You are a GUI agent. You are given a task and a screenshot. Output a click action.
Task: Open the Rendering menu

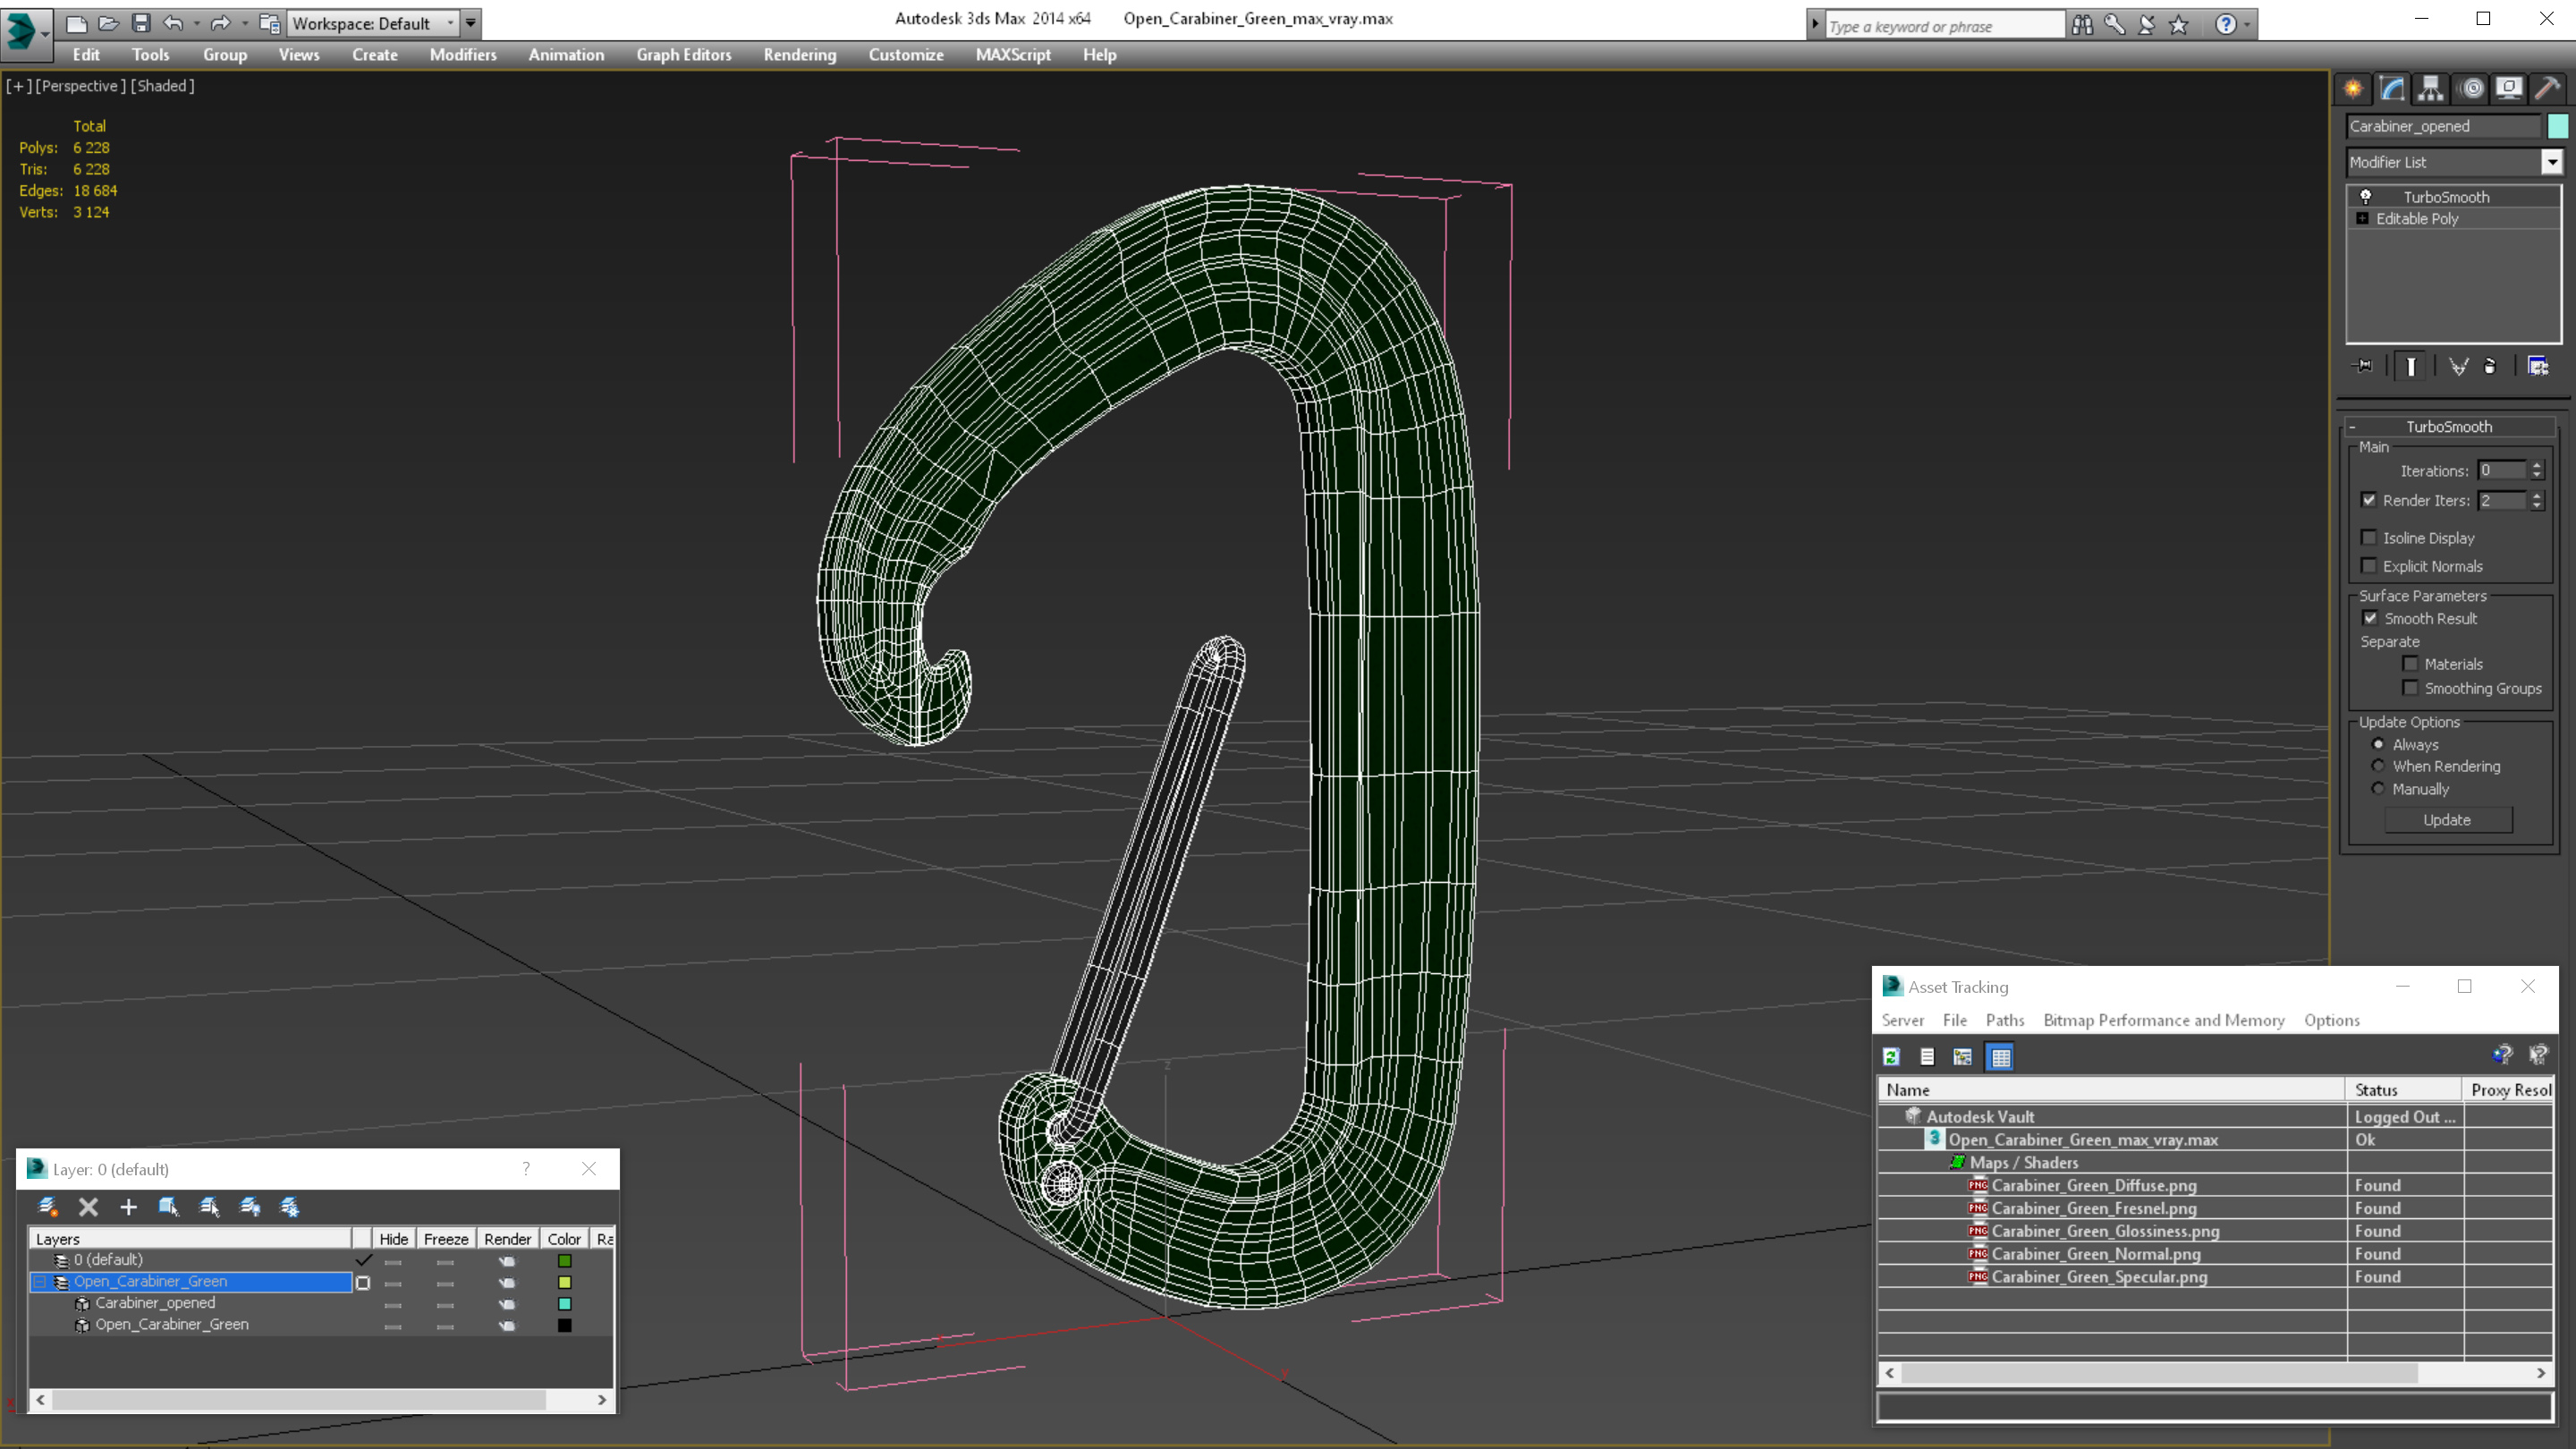click(800, 55)
